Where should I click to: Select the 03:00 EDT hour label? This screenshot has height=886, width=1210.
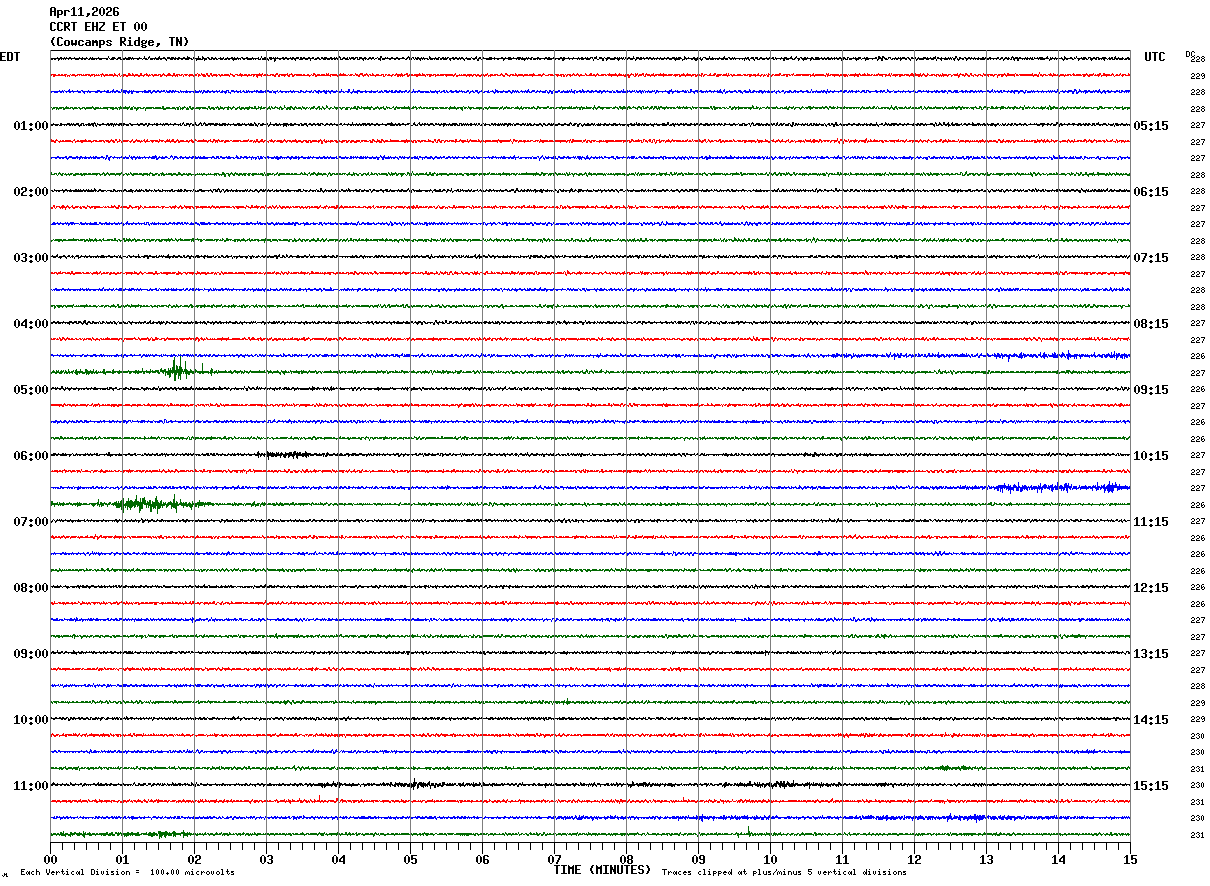[x=31, y=258]
